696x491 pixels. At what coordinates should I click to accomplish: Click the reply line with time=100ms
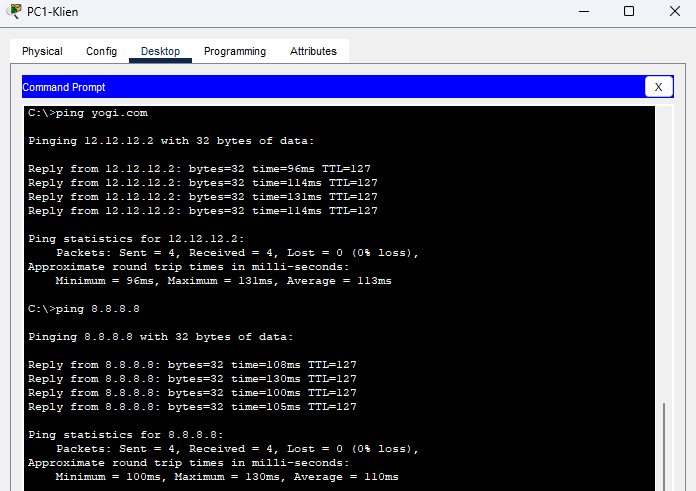point(192,393)
